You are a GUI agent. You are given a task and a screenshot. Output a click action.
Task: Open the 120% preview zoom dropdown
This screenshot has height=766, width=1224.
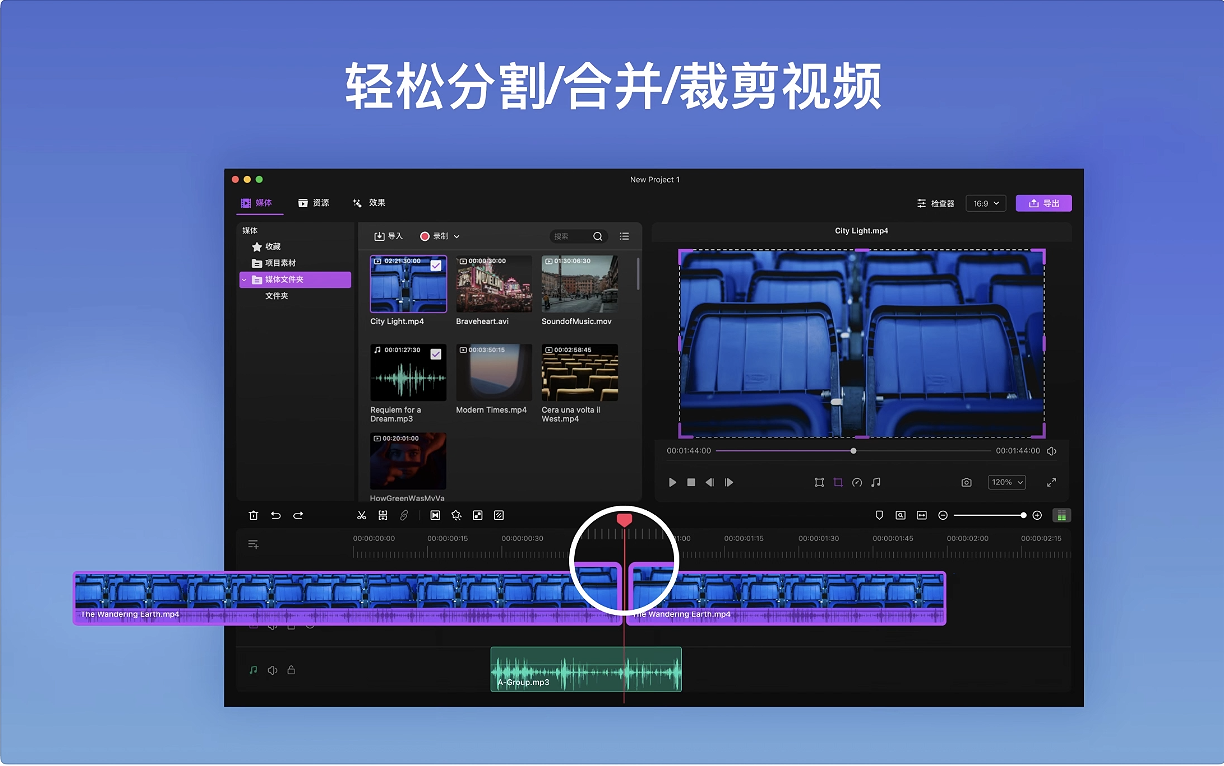[1006, 482]
